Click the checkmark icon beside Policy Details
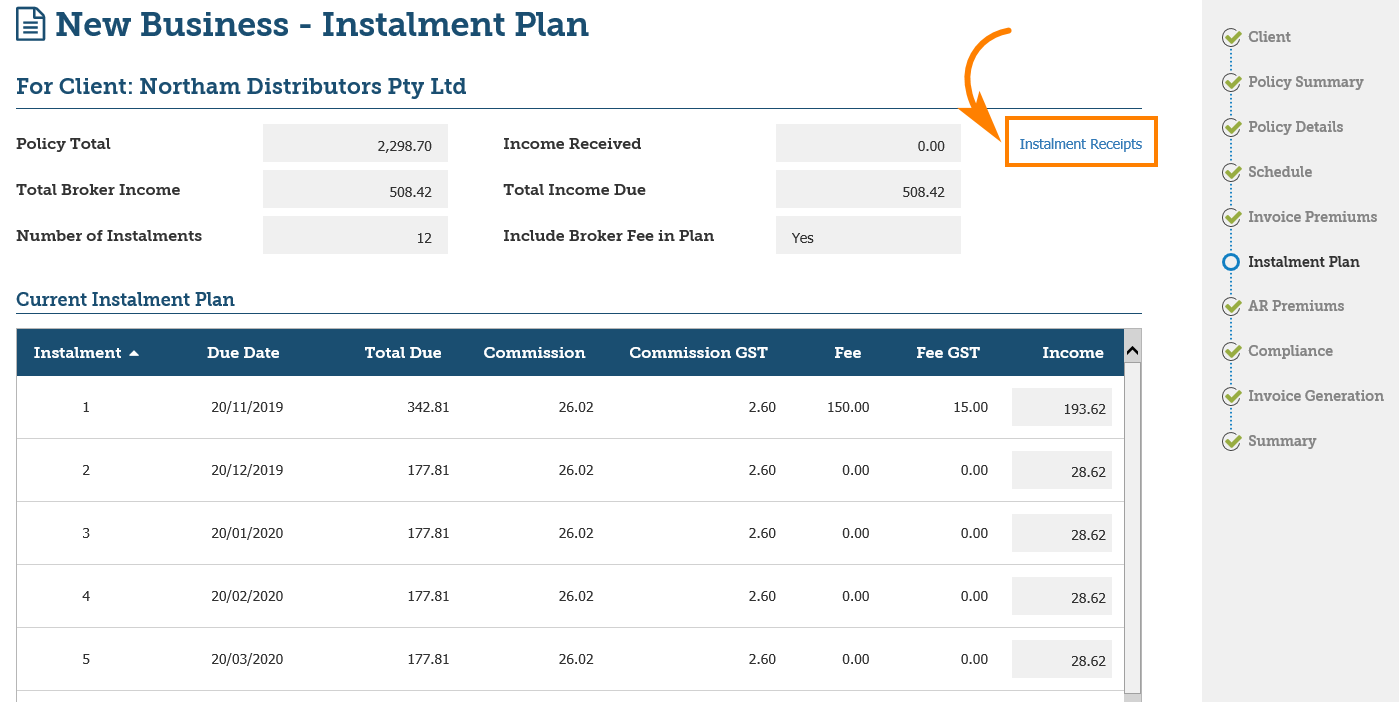This screenshot has height=702, width=1399. pyautogui.click(x=1231, y=128)
